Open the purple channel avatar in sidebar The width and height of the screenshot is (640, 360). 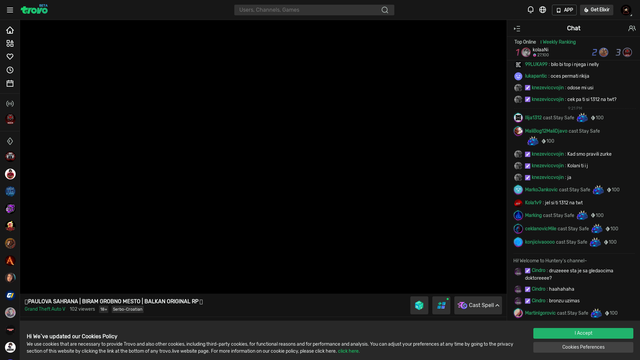pyautogui.click(x=10, y=209)
